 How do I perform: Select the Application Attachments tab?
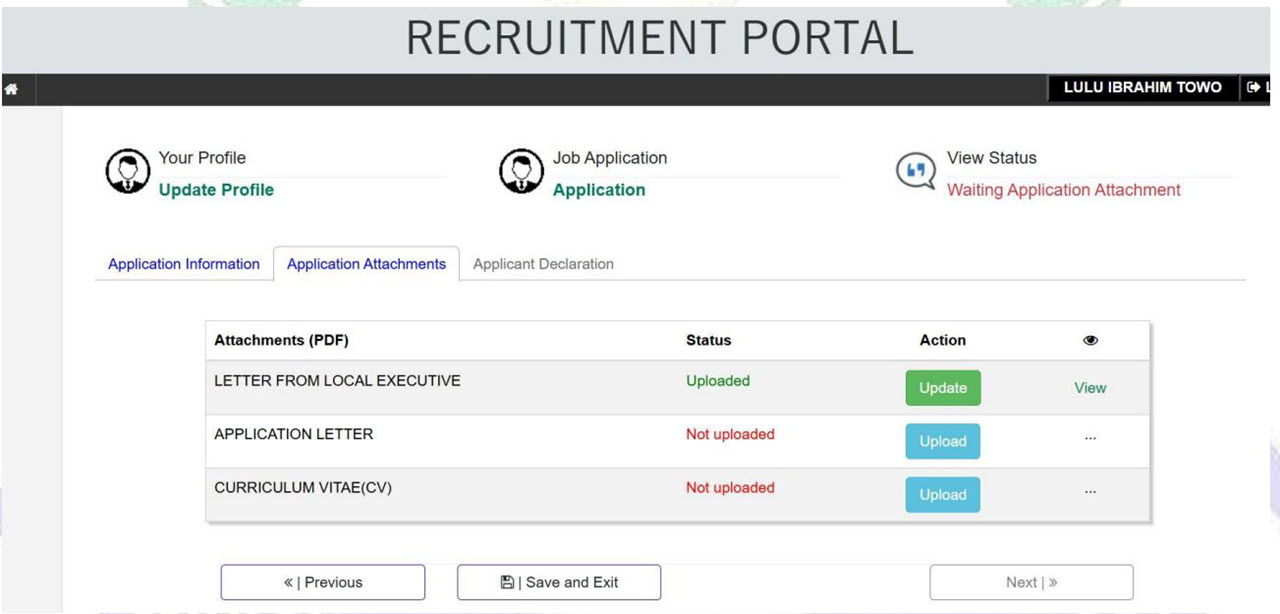click(x=366, y=264)
